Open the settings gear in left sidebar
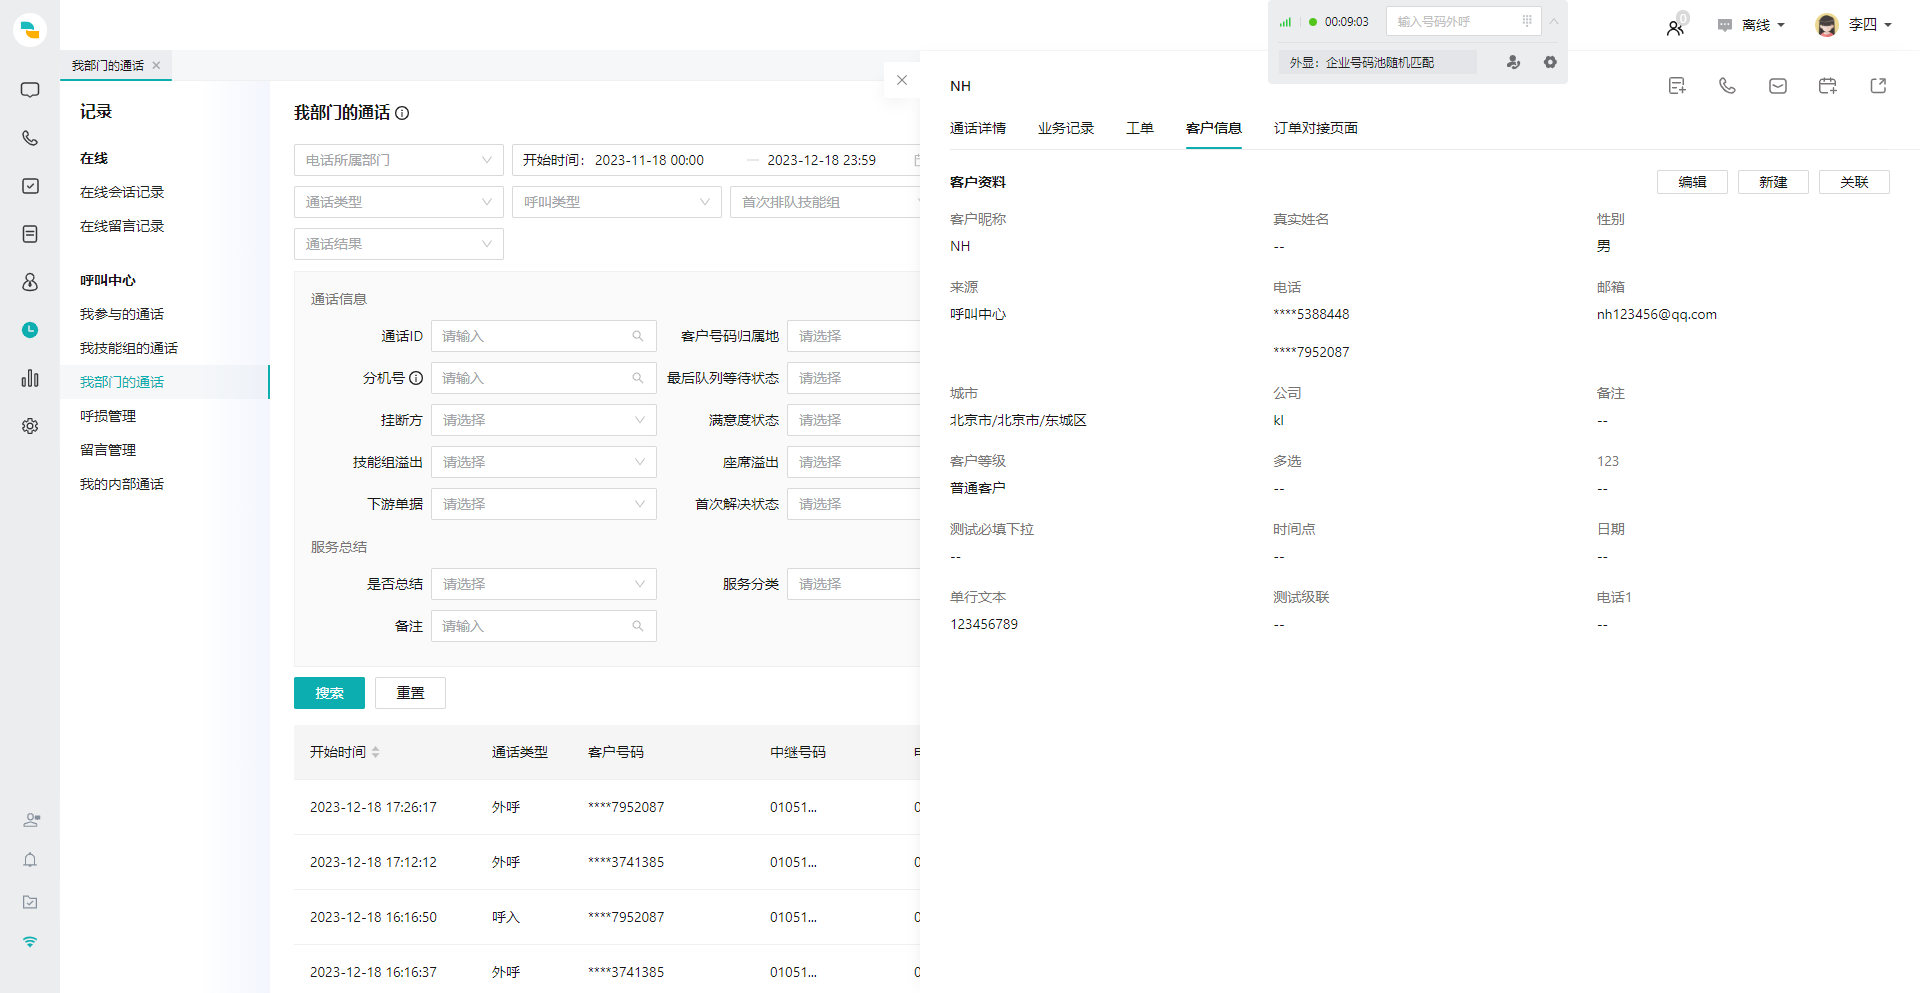This screenshot has width=1920, height=993. pos(30,426)
